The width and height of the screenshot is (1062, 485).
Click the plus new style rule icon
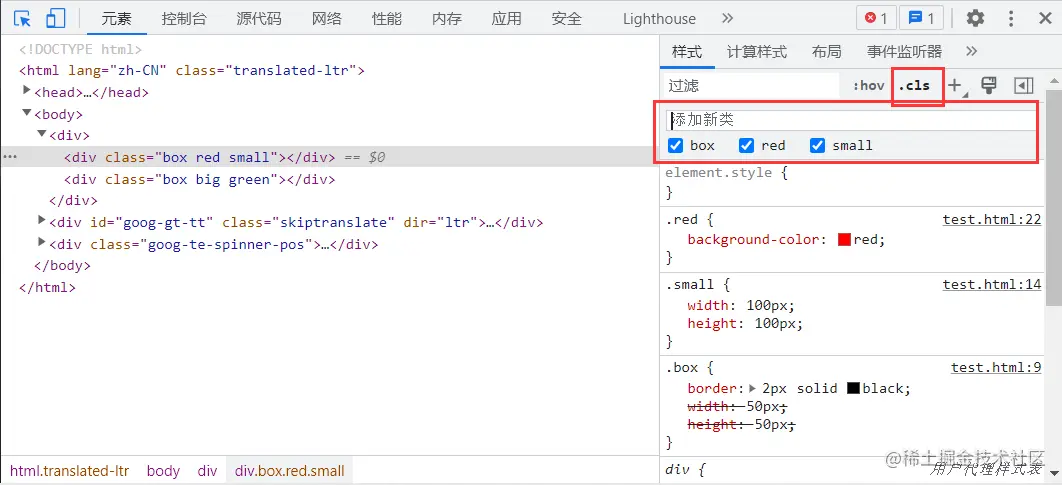[x=954, y=85]
